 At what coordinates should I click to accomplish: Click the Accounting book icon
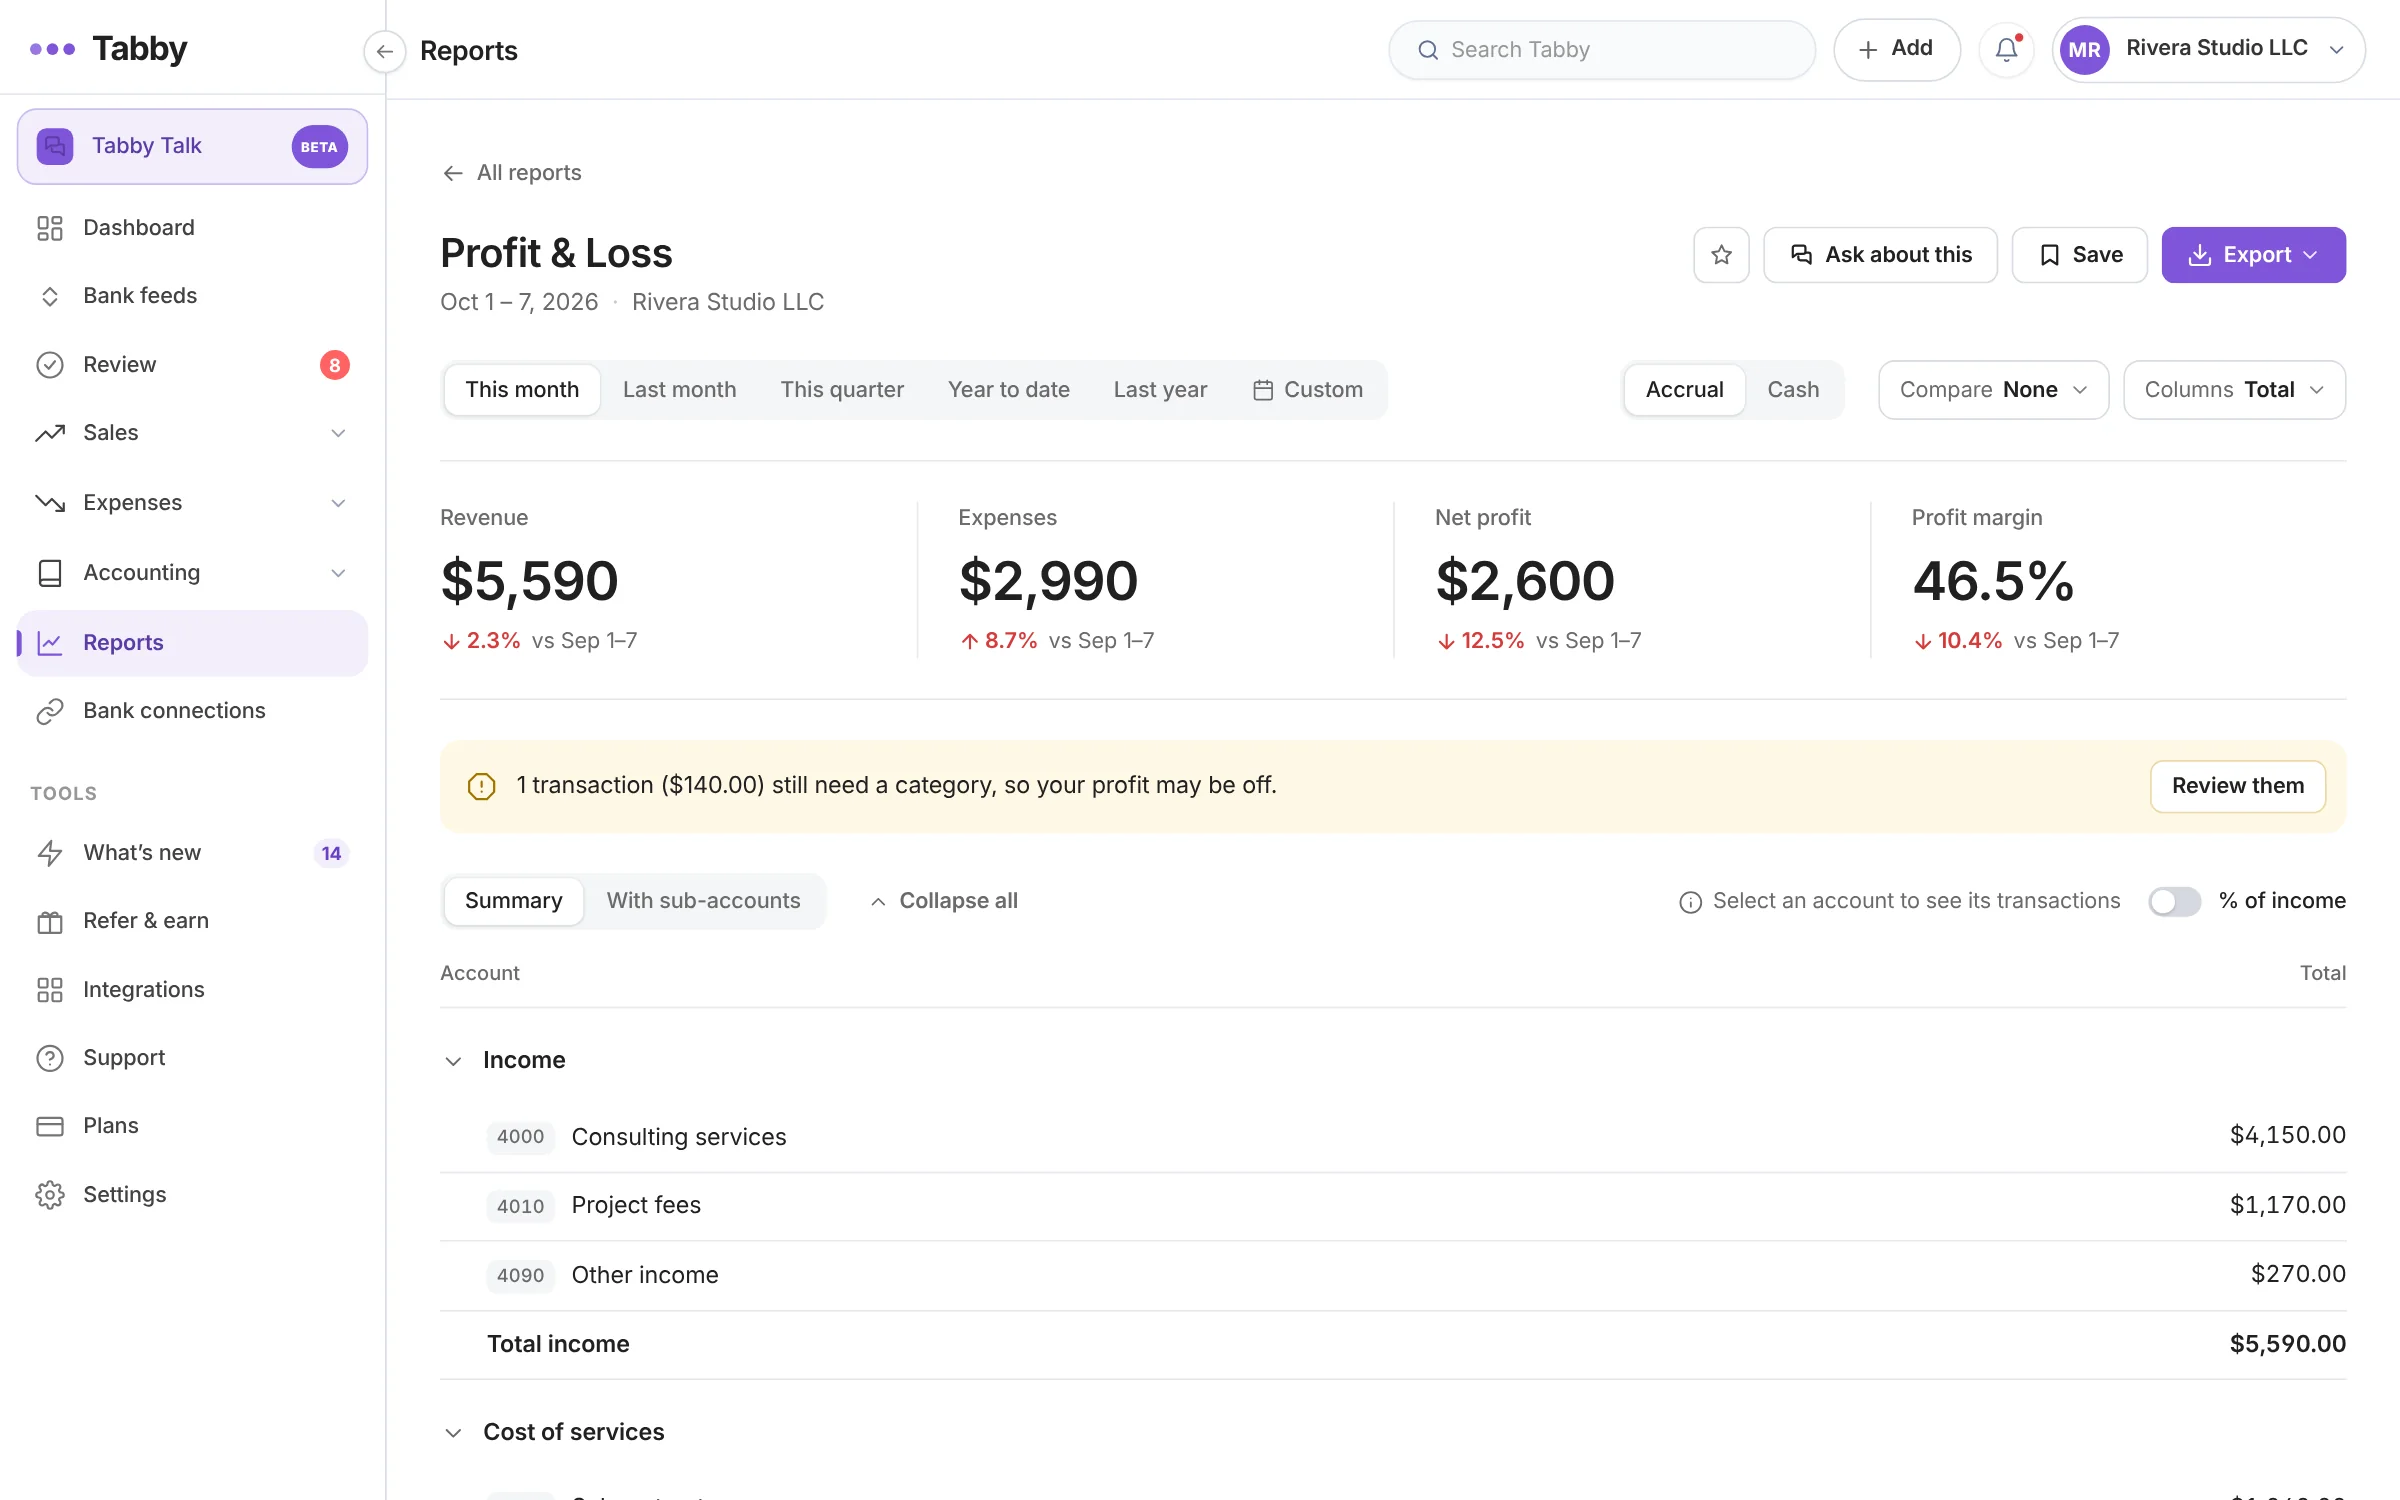[50, 573]
